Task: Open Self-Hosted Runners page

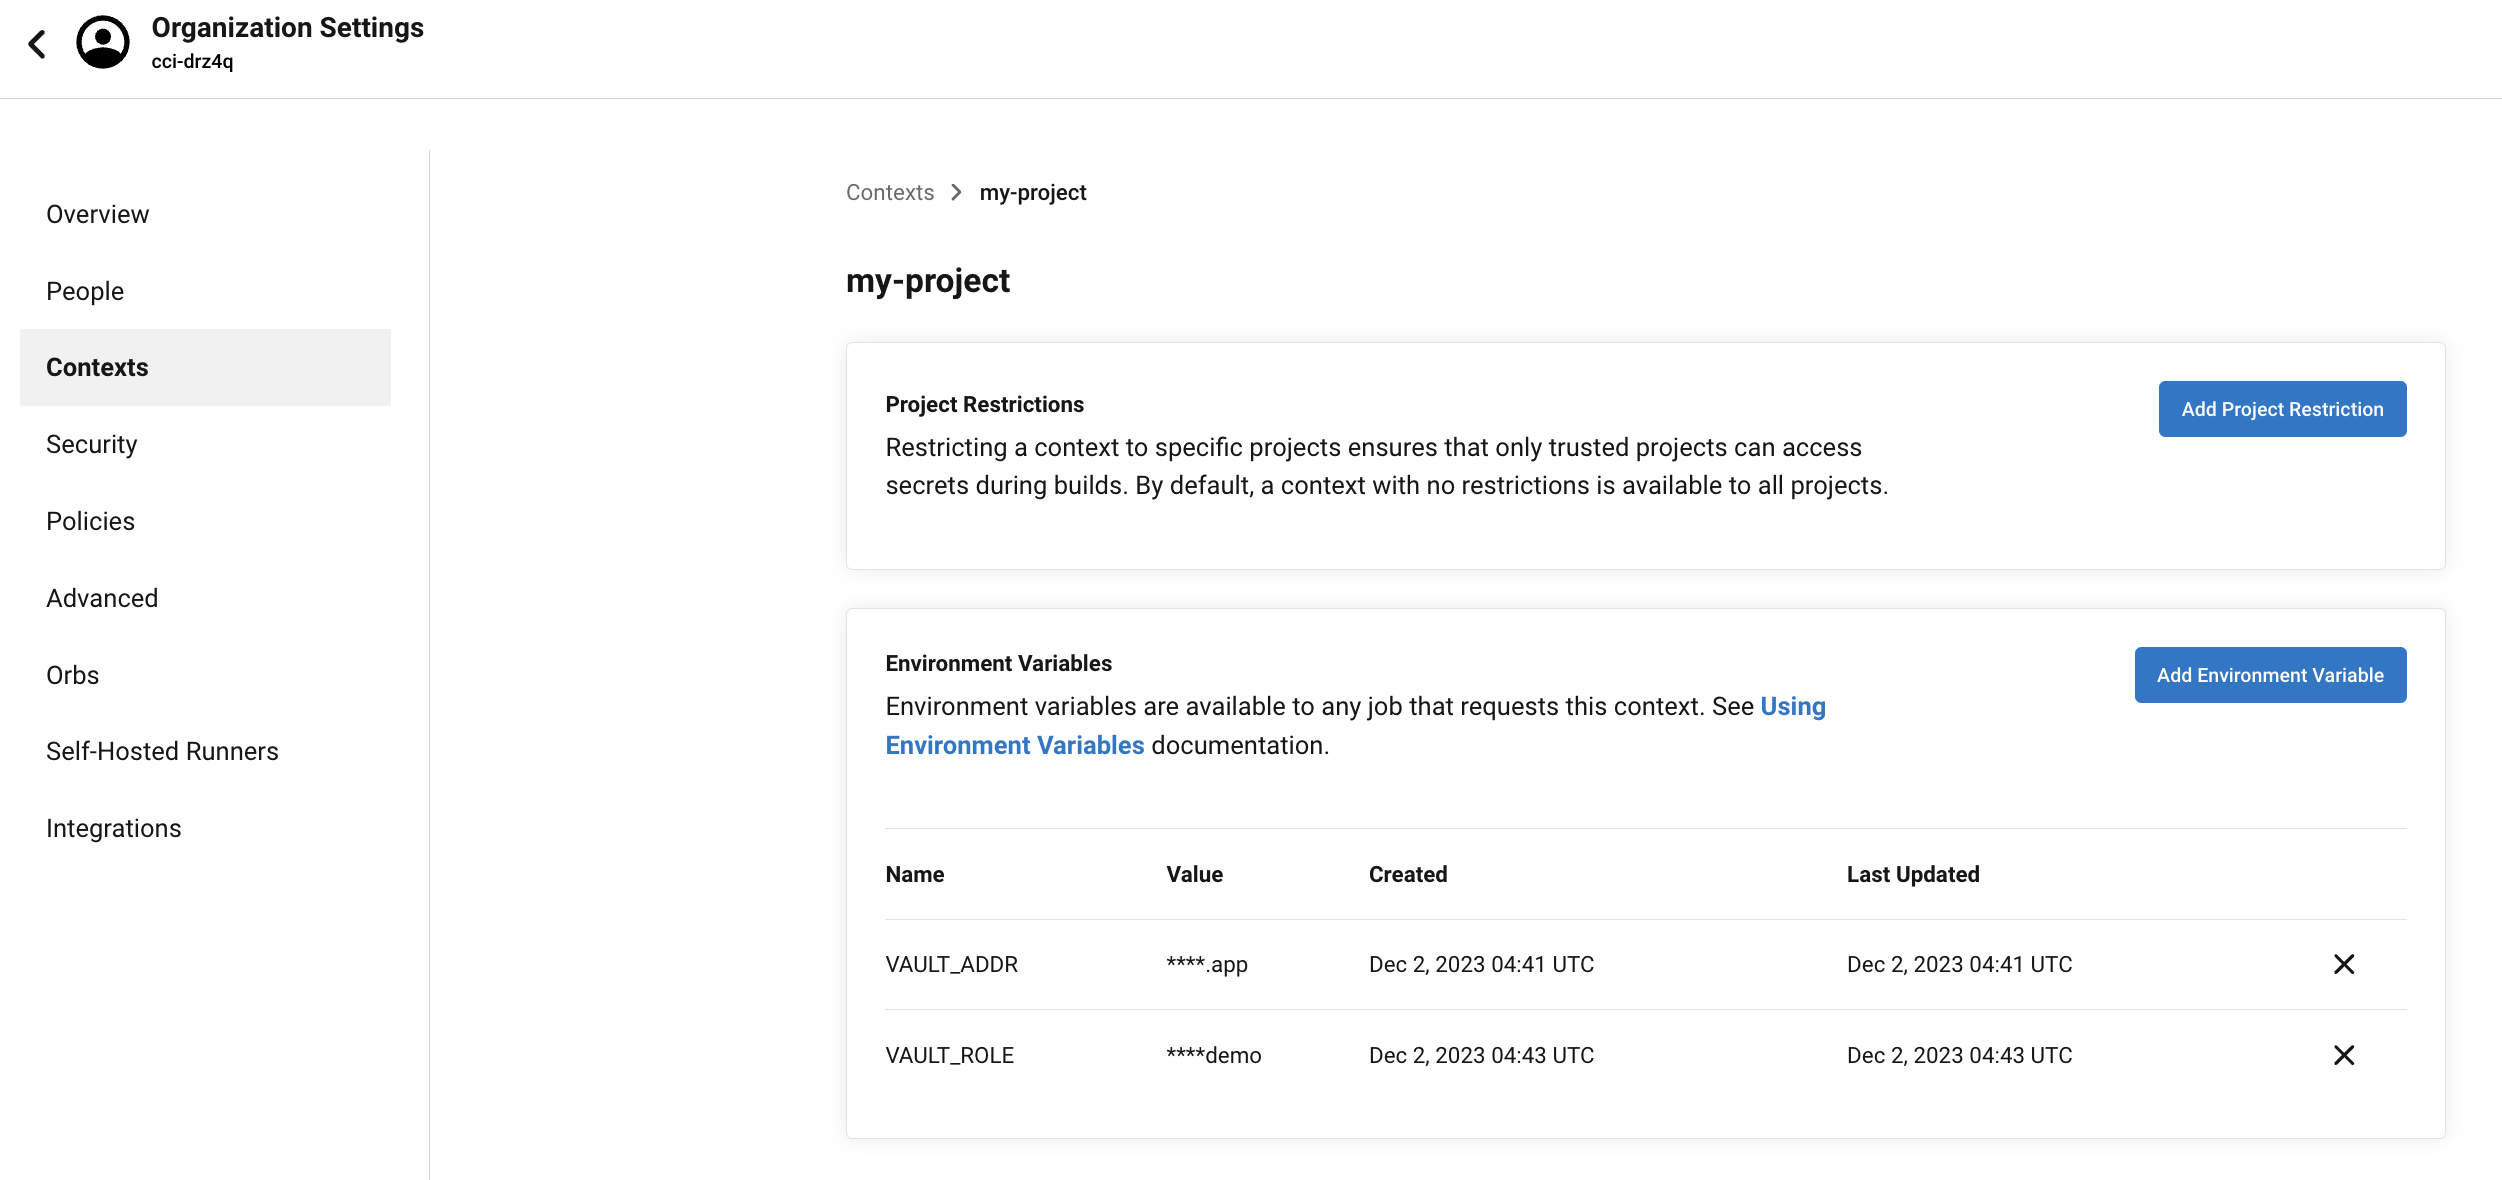Action: (162, 751)
